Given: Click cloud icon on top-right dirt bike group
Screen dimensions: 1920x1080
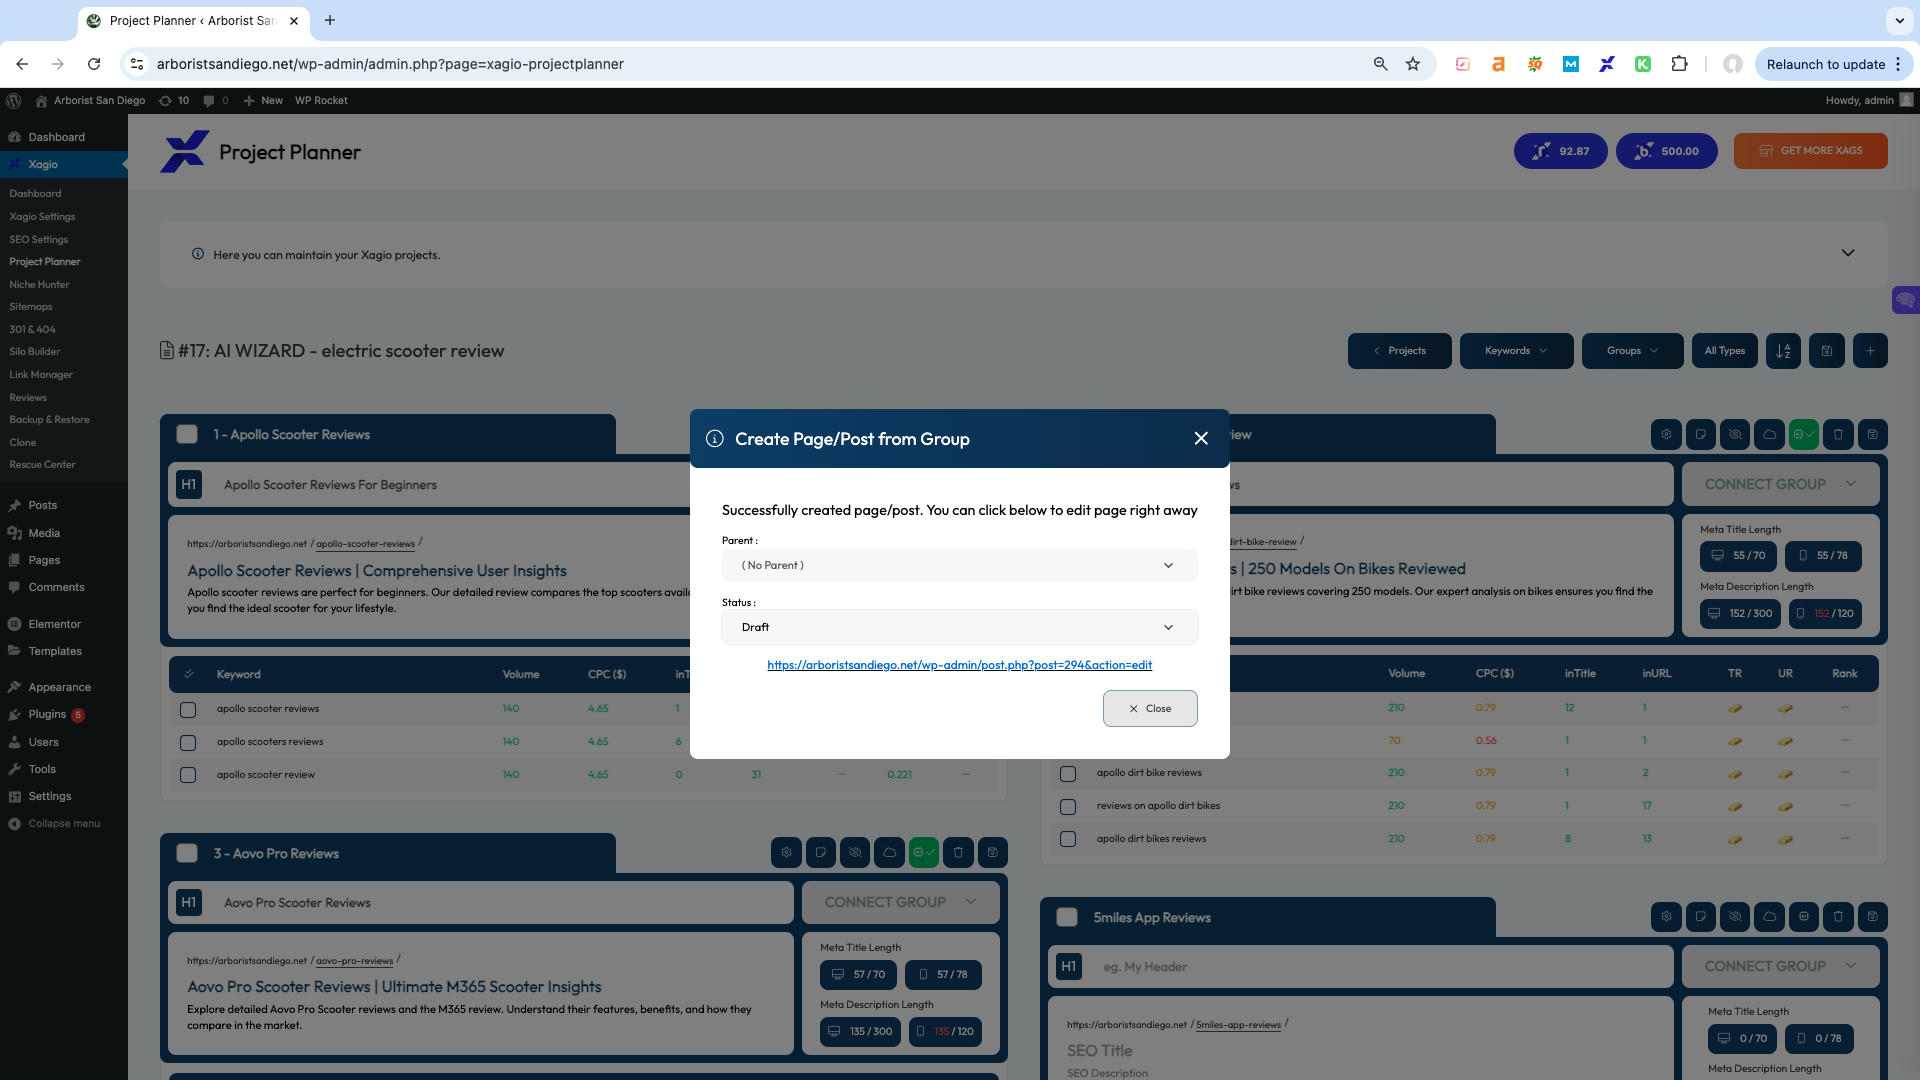Looking at the screenshot, I should point(1769,434).
